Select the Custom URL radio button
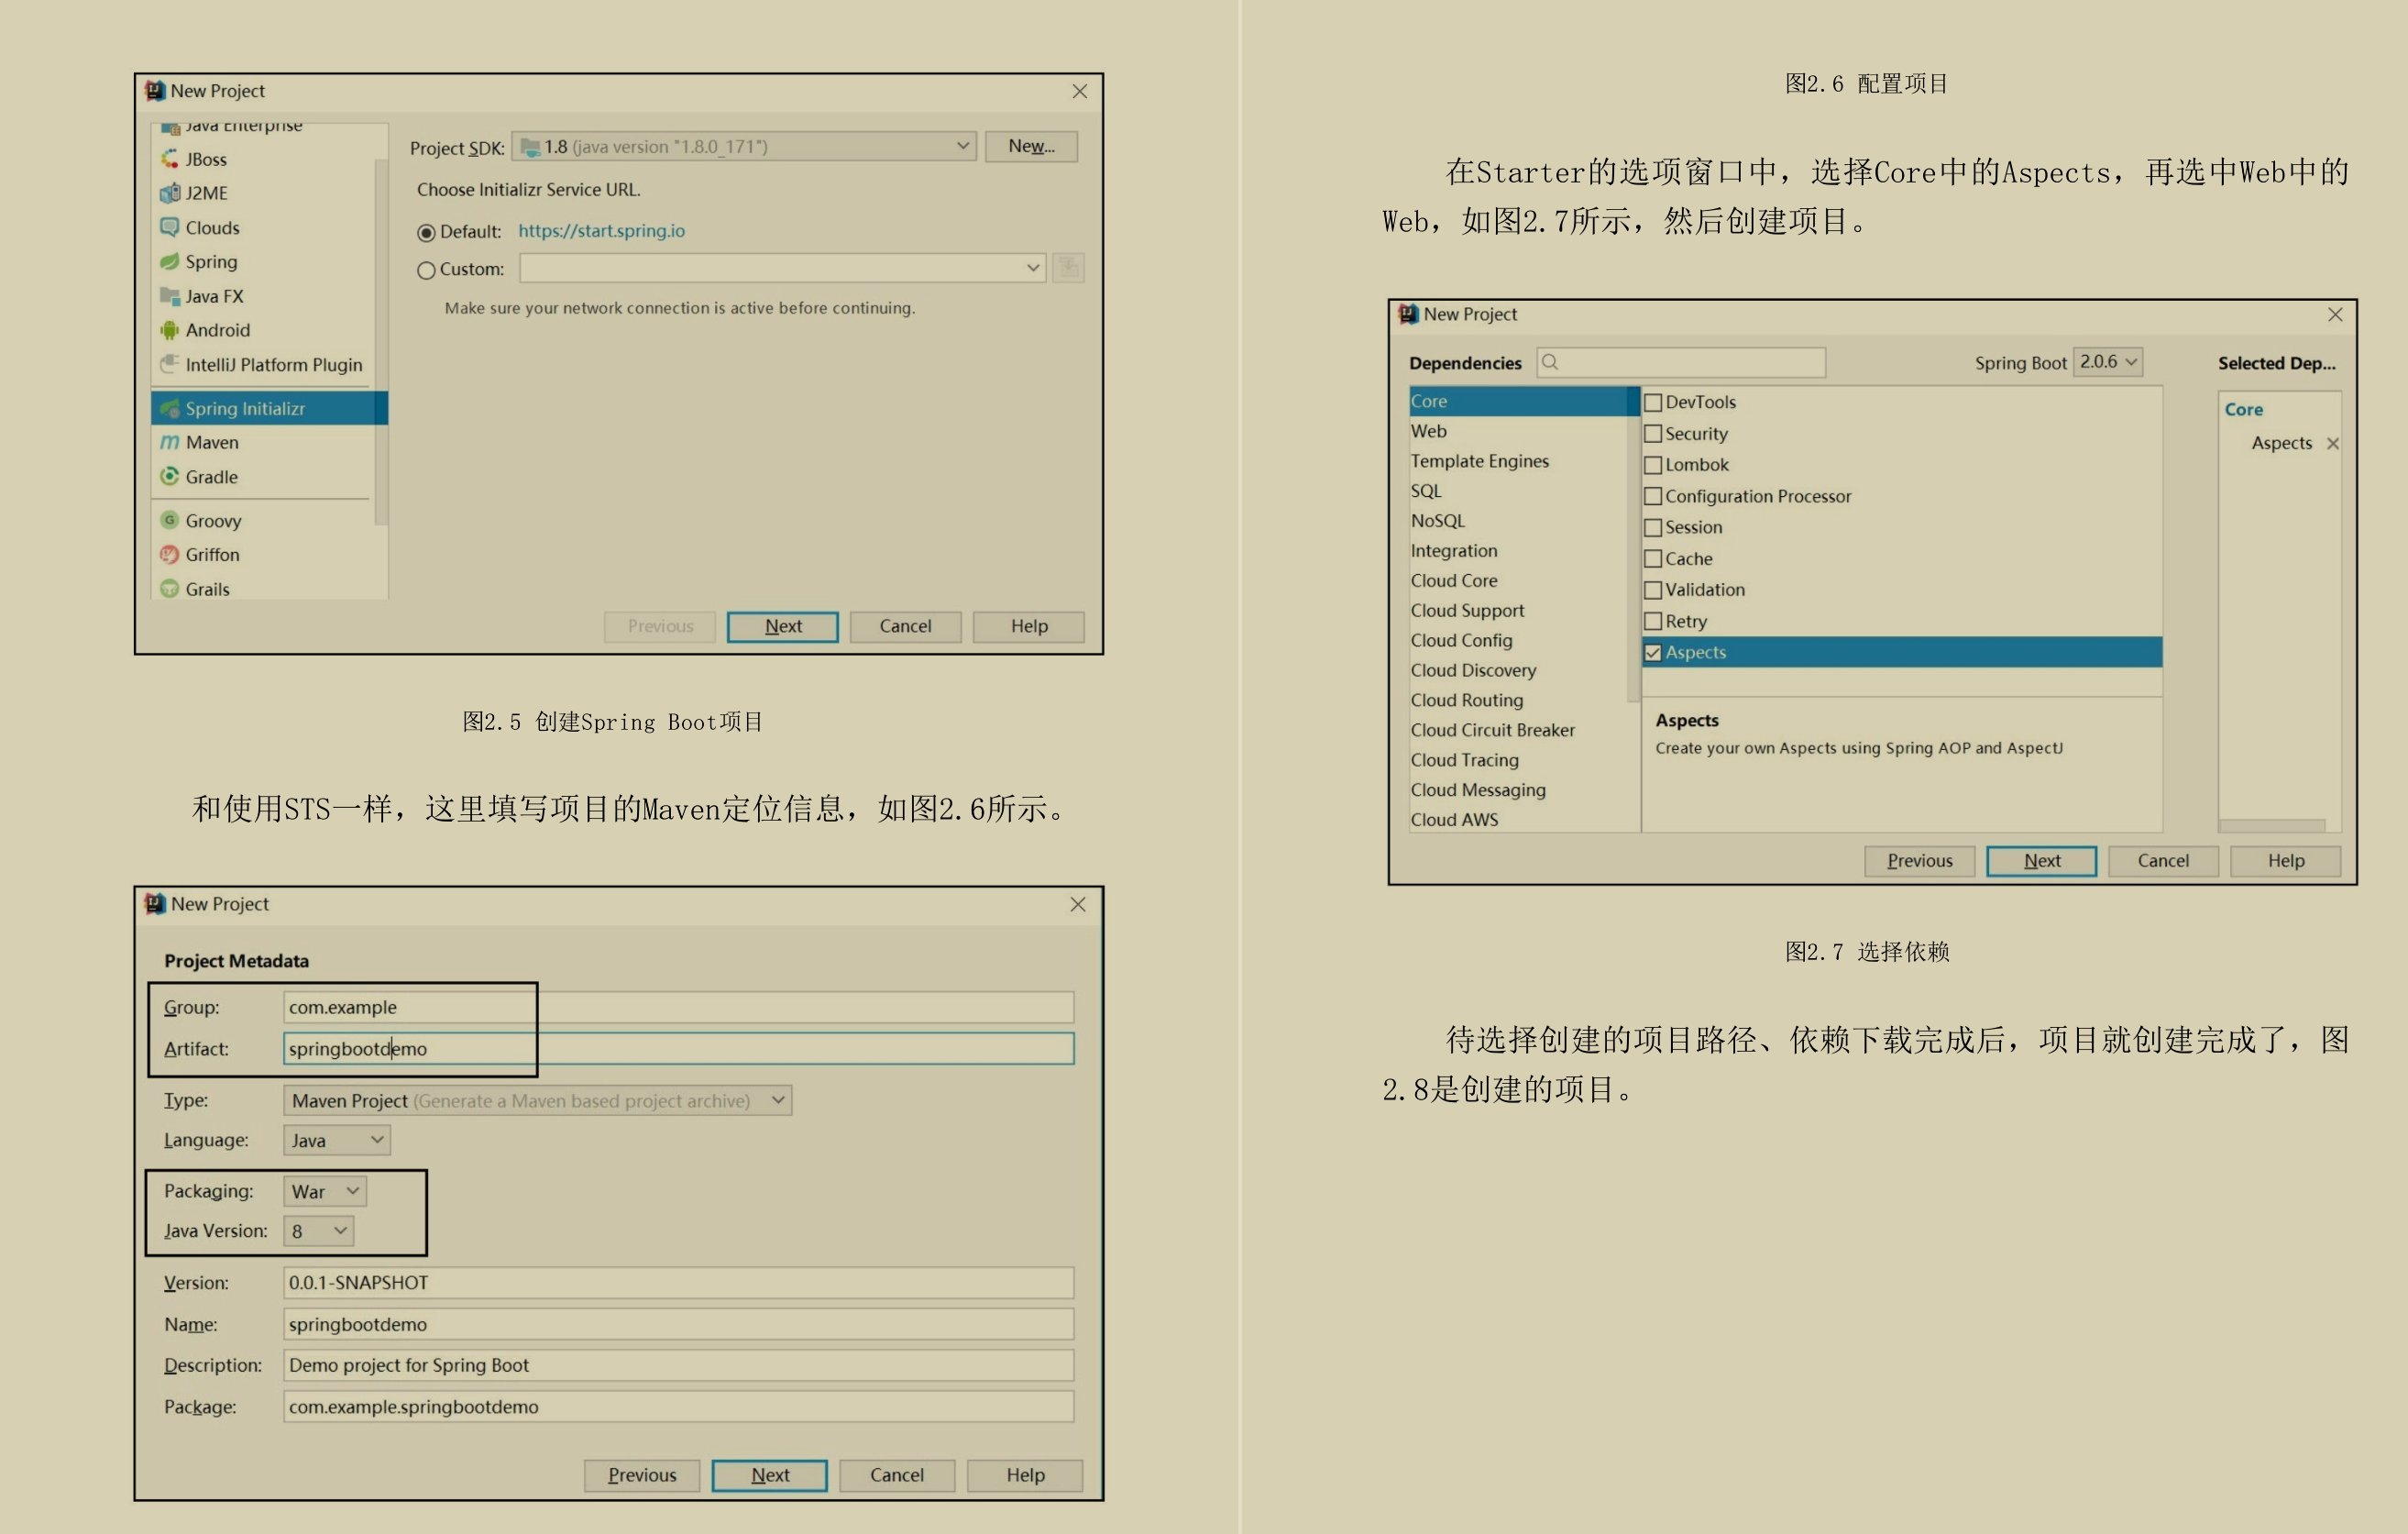The height and width of the screenshot is (1534, 2408). click(426, 270)
